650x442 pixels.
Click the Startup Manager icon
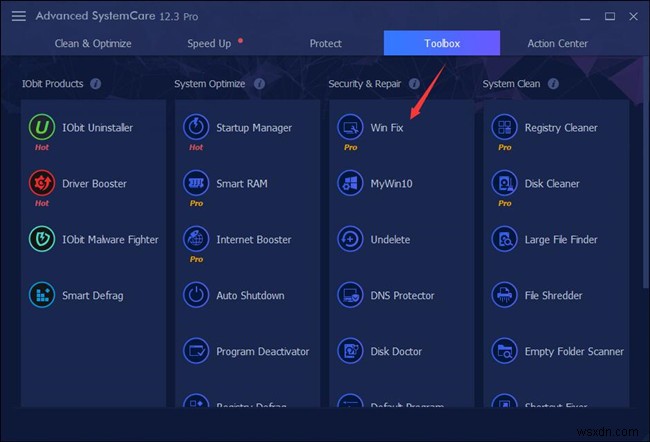coord(196,127)
